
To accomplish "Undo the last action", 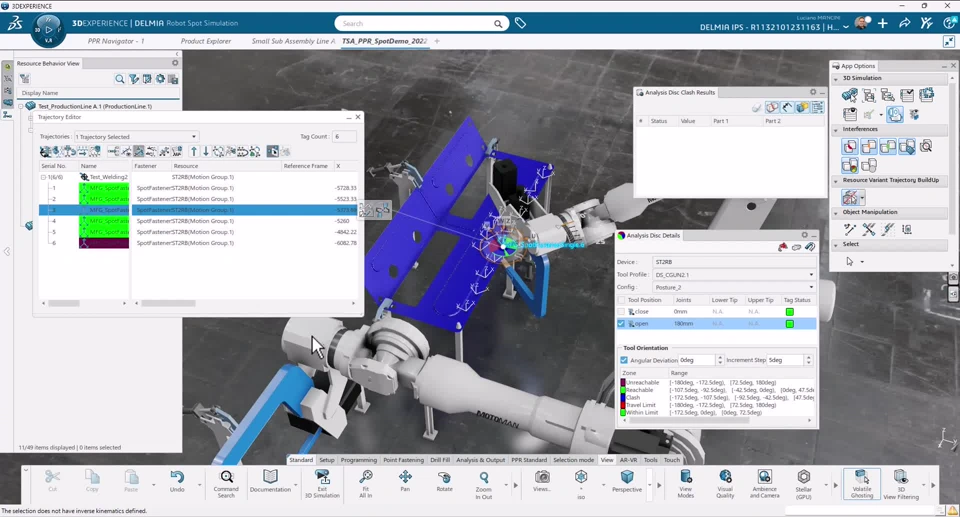I will pyautogui.click(x=177, y=481).
